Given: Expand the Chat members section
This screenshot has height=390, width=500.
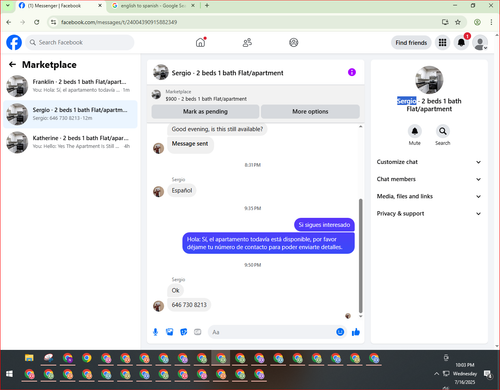Looking at the screenshot, I should point(429,179).
